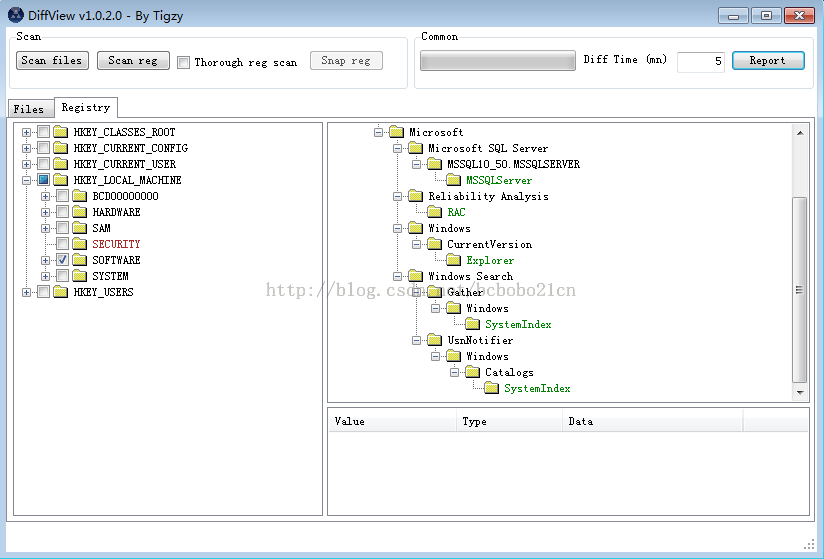824x559 pixels.
Task: Click the HKEY_CLASSES_ROOT folder icon
Action: coord(60,132)
